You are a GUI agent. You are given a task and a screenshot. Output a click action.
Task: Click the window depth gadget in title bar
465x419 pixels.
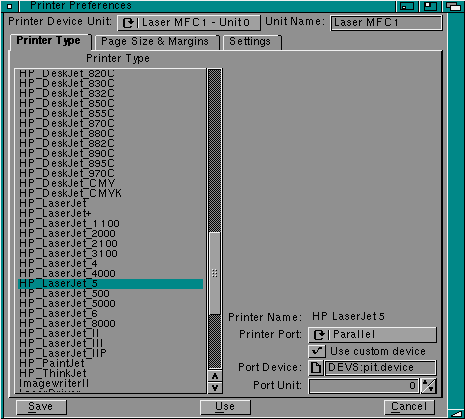454,6
